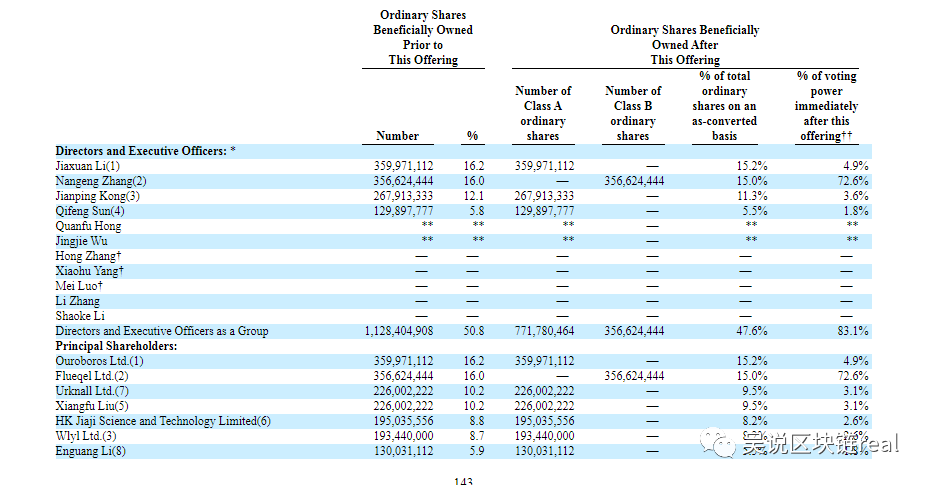Select the name Nangeng Zhang(2)

click(101, 181)
